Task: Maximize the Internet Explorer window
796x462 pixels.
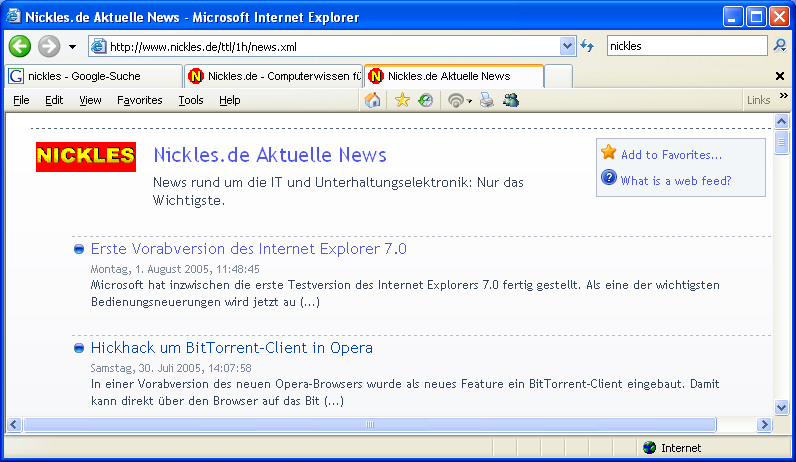Action: pos(756,17)
